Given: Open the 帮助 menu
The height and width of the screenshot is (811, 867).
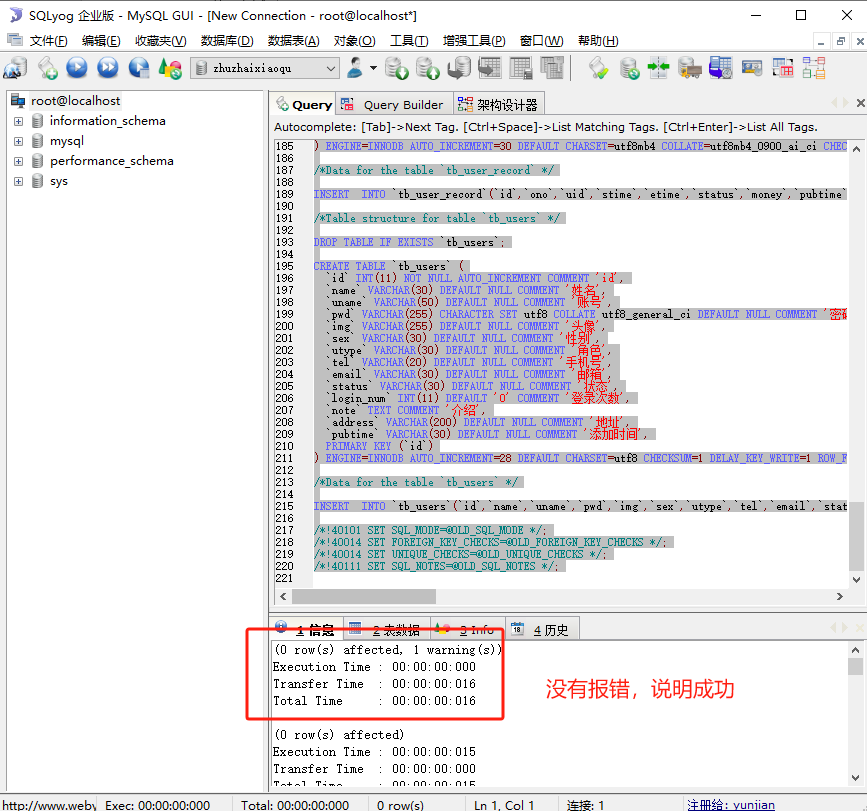Looking at the screenshot, I should click(x=600, y=40).
